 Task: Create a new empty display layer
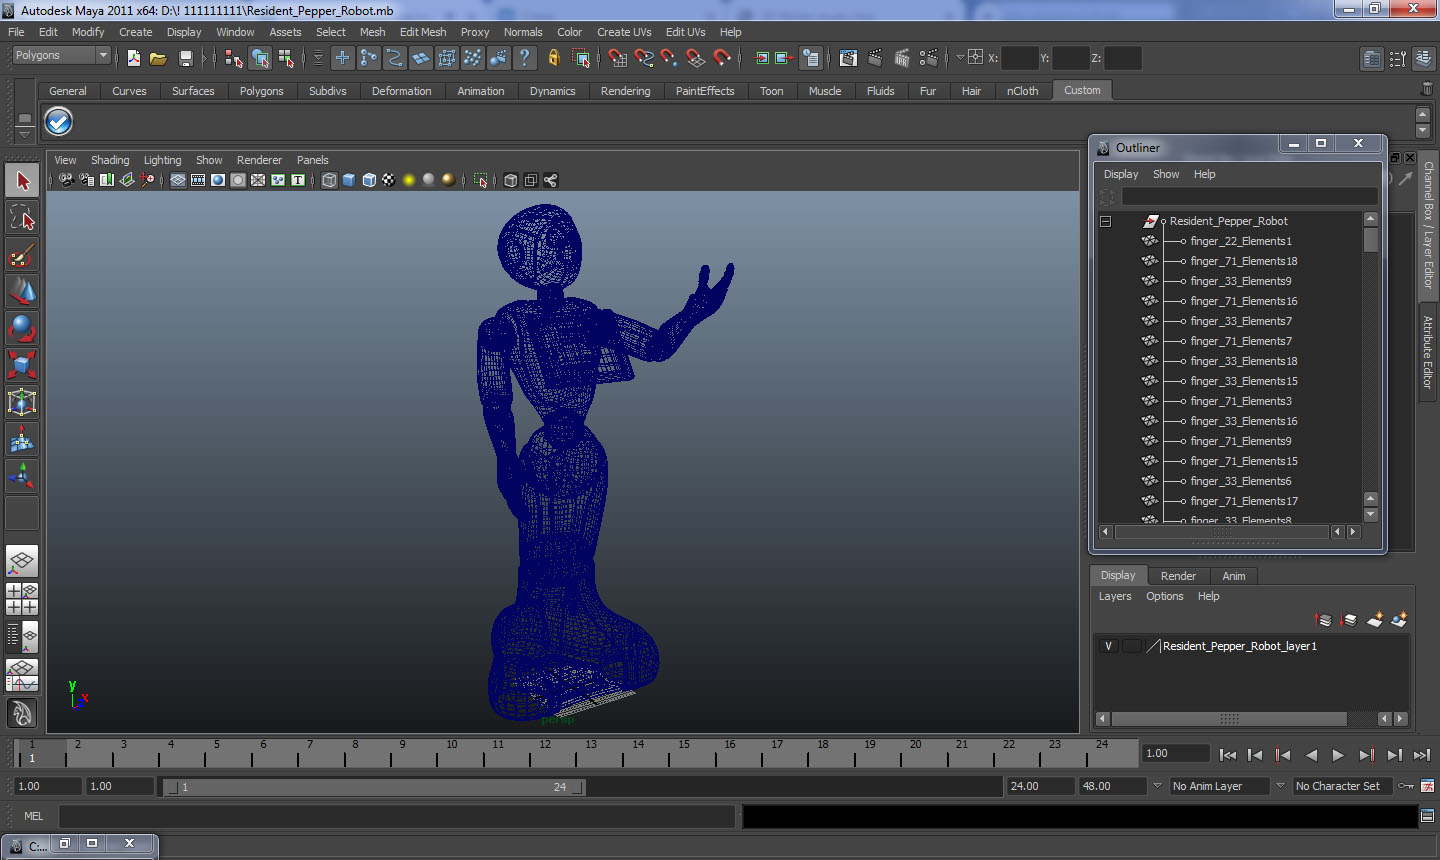pyautogui.click(x=1374, y=620)
